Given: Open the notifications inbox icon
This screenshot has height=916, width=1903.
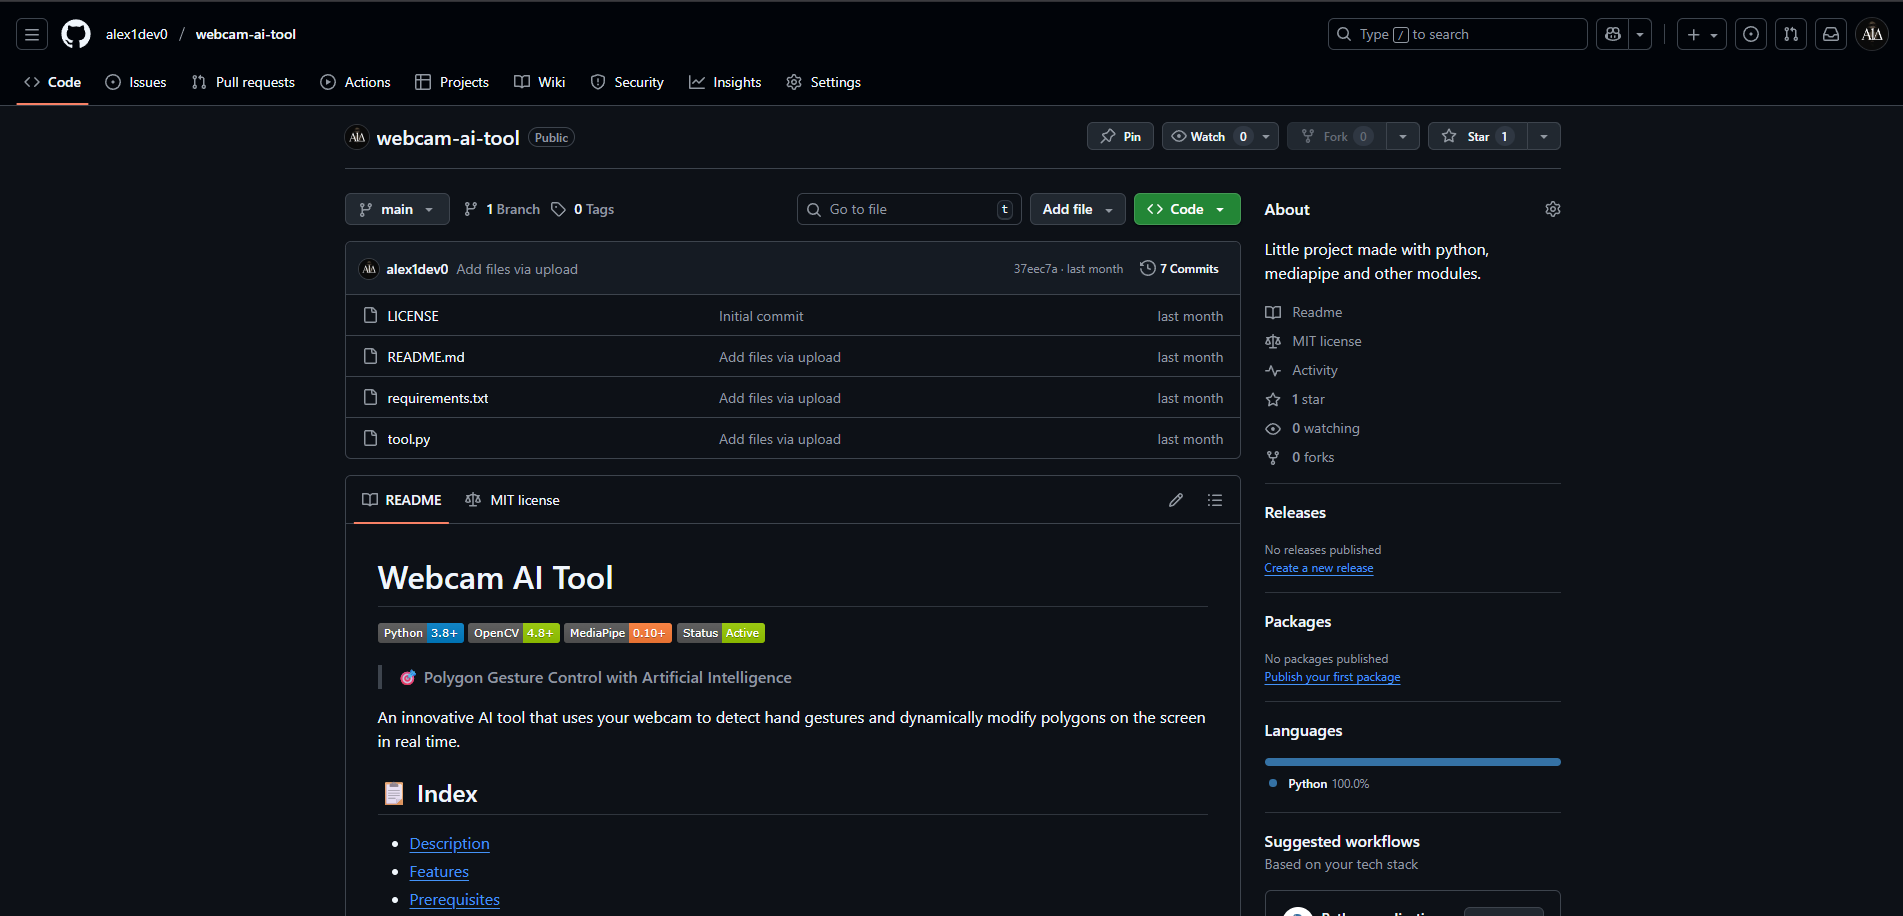Looking at the screenshot, I should coord(1830,34).
